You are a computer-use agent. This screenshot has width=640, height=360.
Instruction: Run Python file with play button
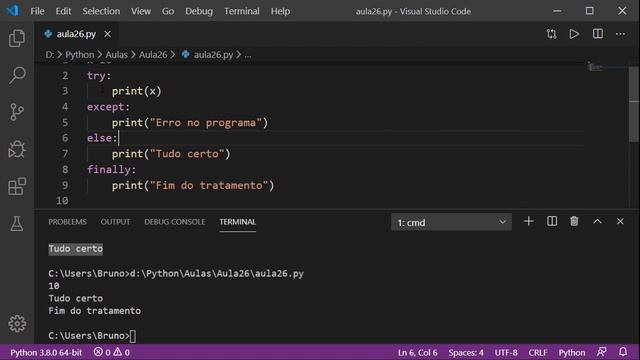pos(574,34)
